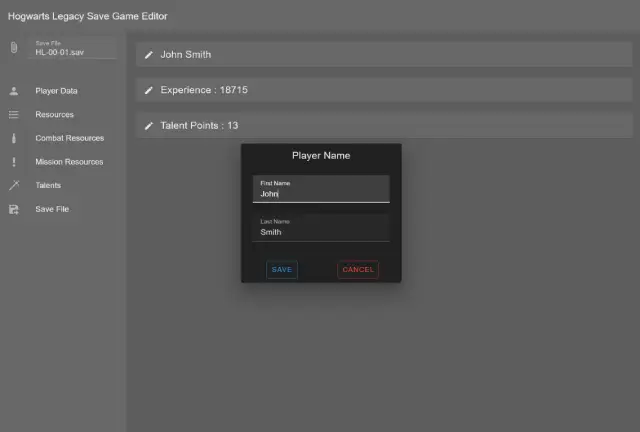Click the Player Name dialog heading

click(x=321, y=156)
